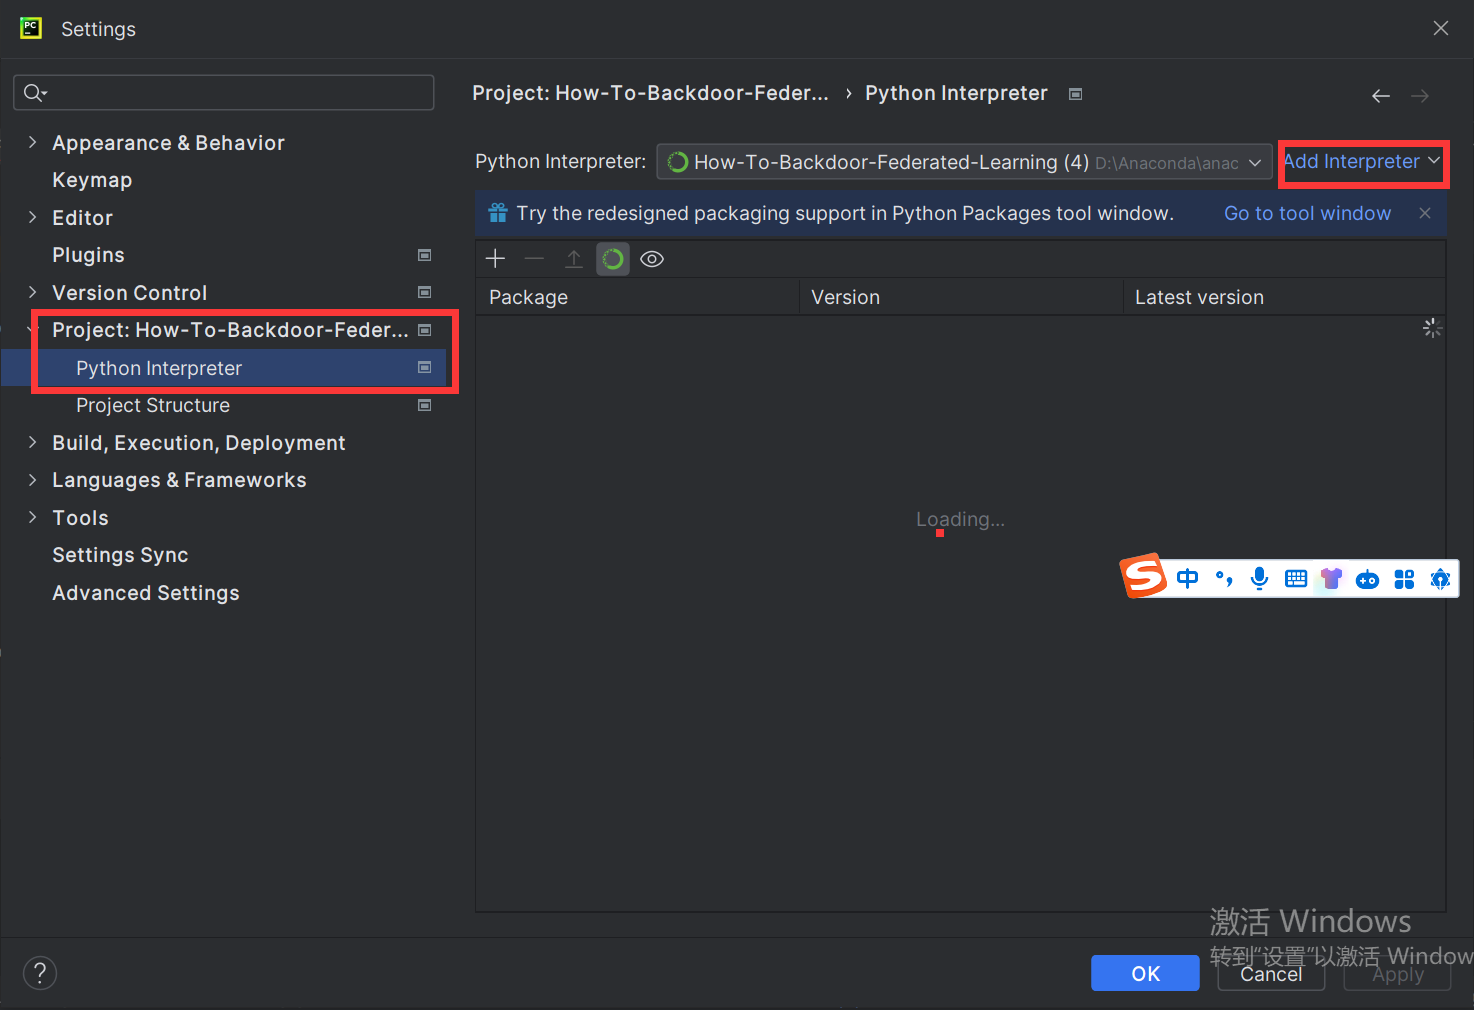
Task: Expand the Tools settings section
Action: pyautogui.click(x=32, y=517)
